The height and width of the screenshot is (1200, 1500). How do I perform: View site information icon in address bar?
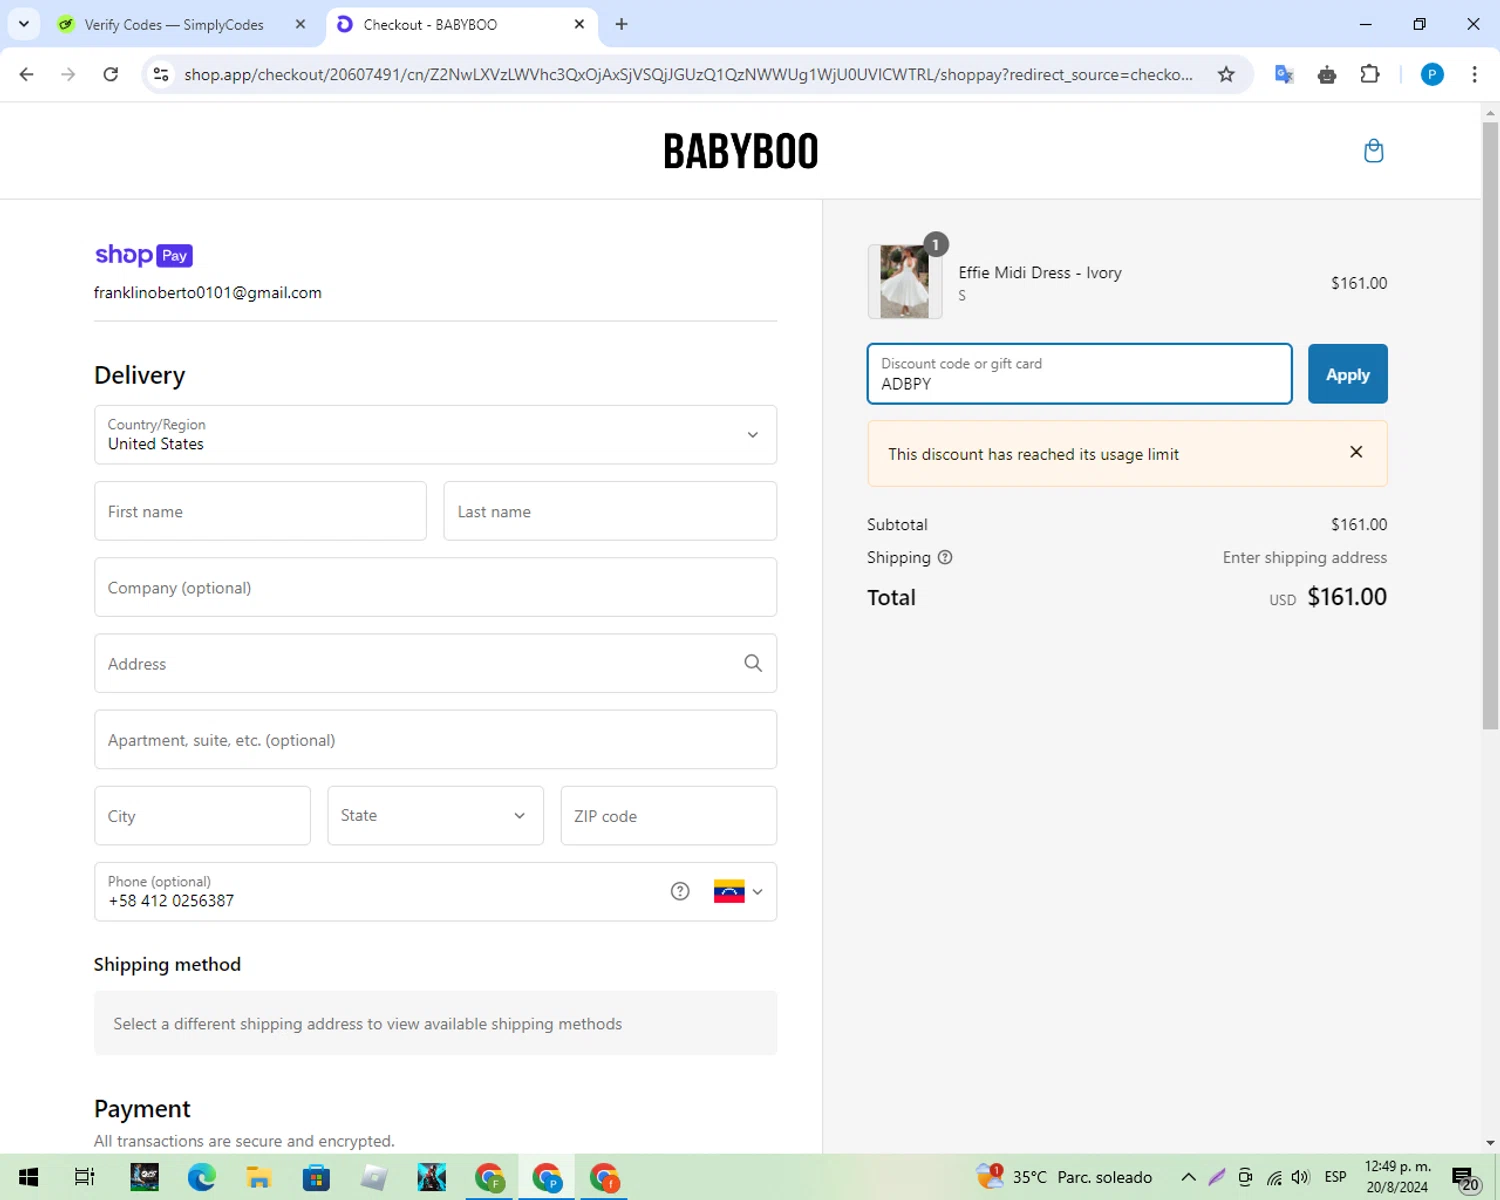[x=161, y=74]
